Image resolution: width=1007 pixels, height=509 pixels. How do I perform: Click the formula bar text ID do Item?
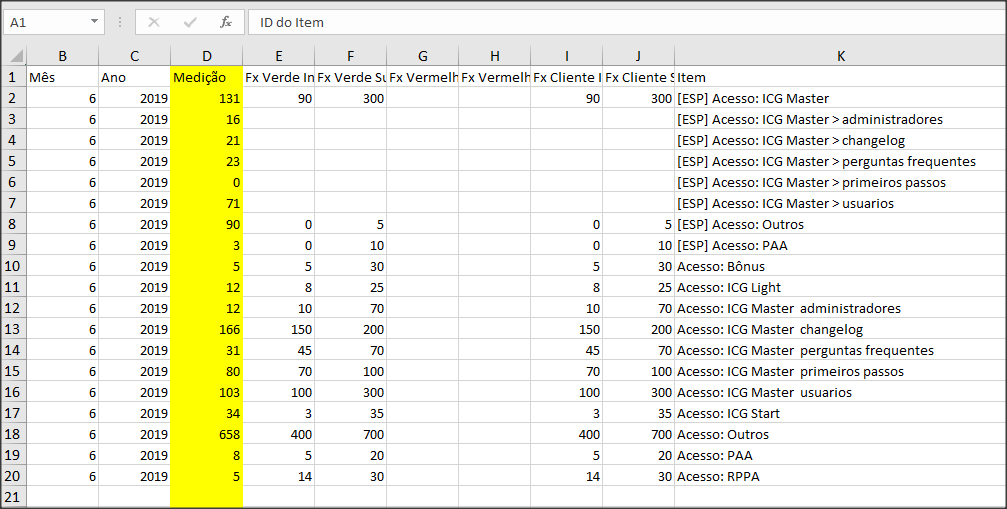[x=292, y=22]
